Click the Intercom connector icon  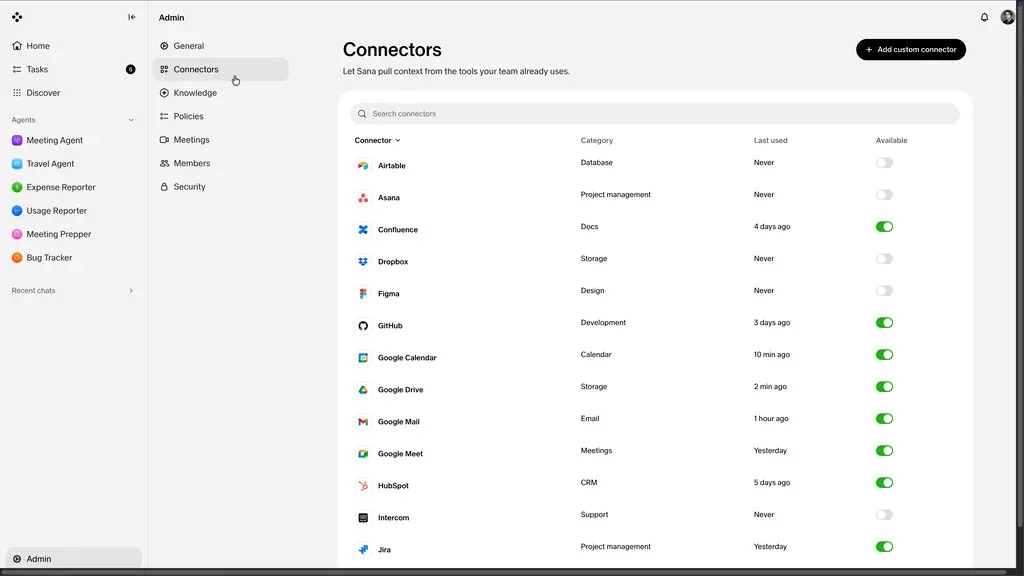[x=363, y=518]
